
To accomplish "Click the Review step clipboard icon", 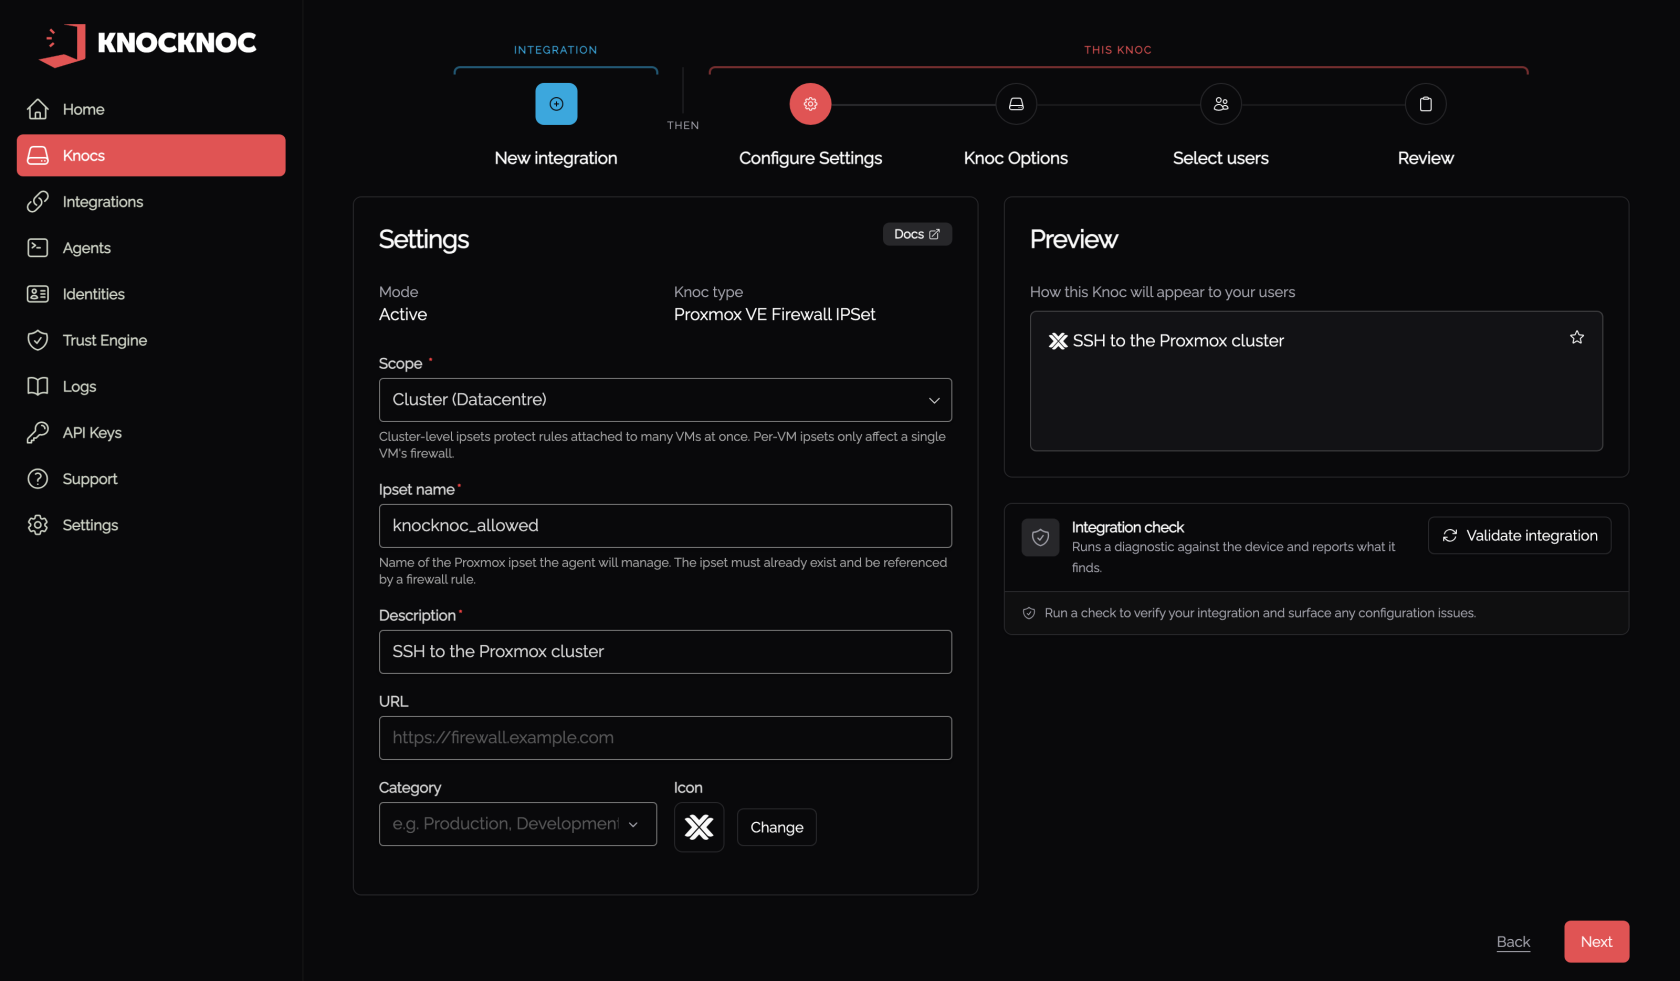I will click(x=1426, y=104).
